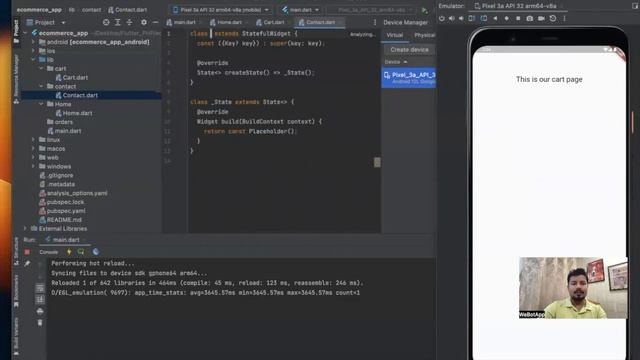Clear console with trash icon
The image size is (640, 360).
click(x=40, y=323)
